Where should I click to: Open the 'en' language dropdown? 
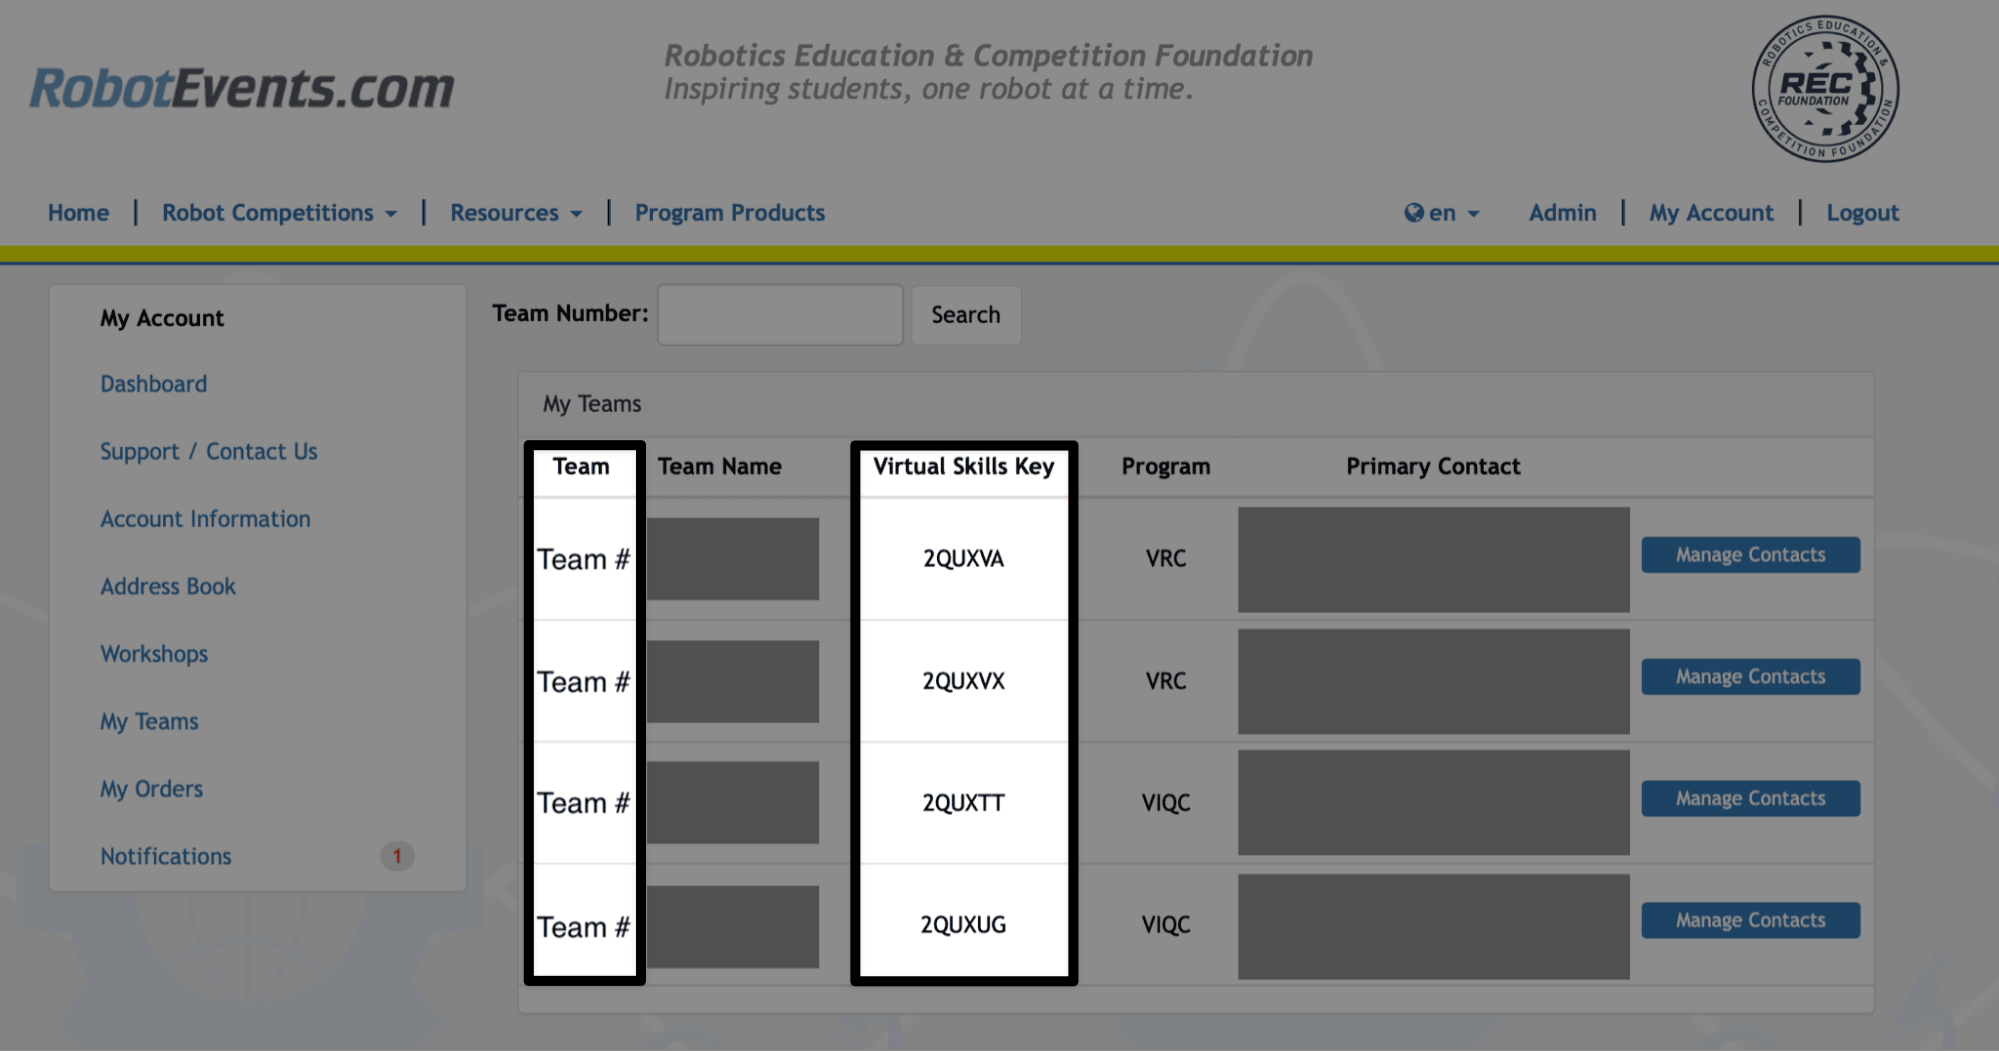[1444, 212]
